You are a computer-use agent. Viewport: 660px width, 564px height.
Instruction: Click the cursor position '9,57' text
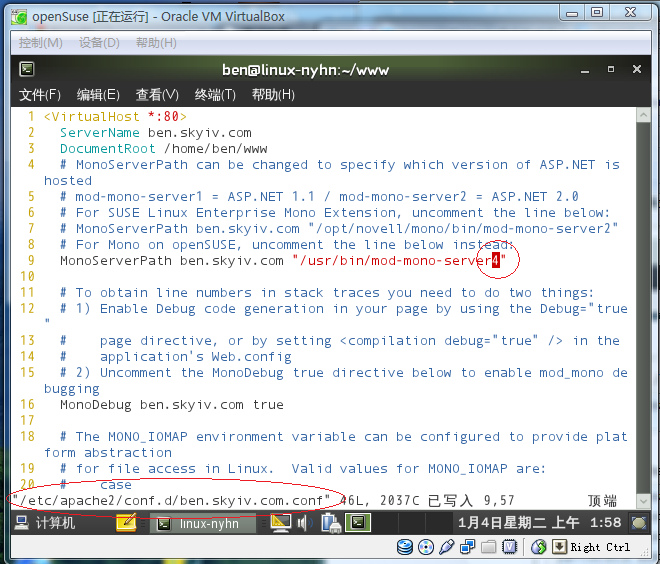(x=499, y=501)
